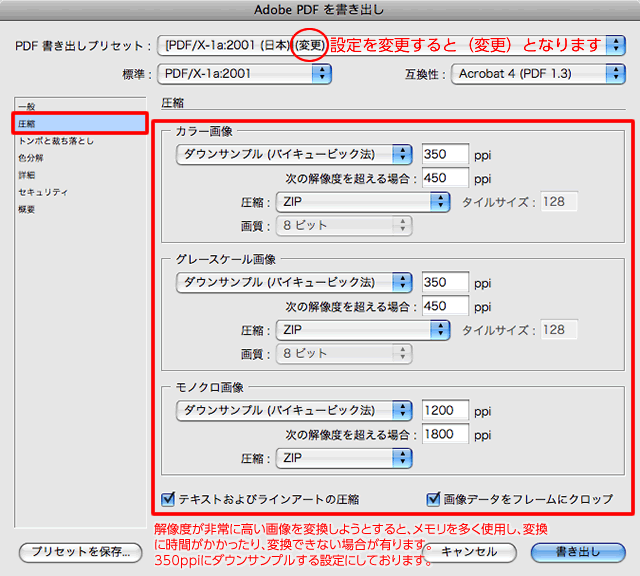This screenshot has width=640, height=576.
Task: Open グレースケール画像 圧縮 ZIP dropdown
Action: pos(363,330)
